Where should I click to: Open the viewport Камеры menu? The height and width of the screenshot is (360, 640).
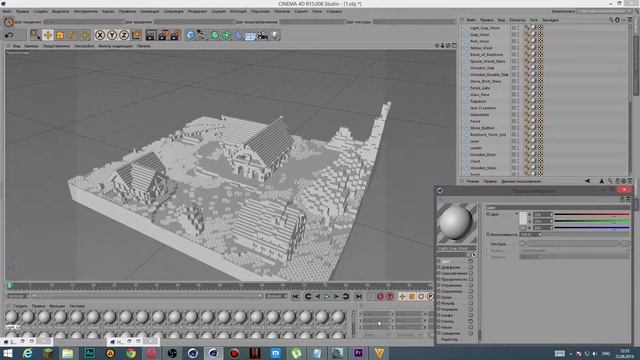[31, 46]
